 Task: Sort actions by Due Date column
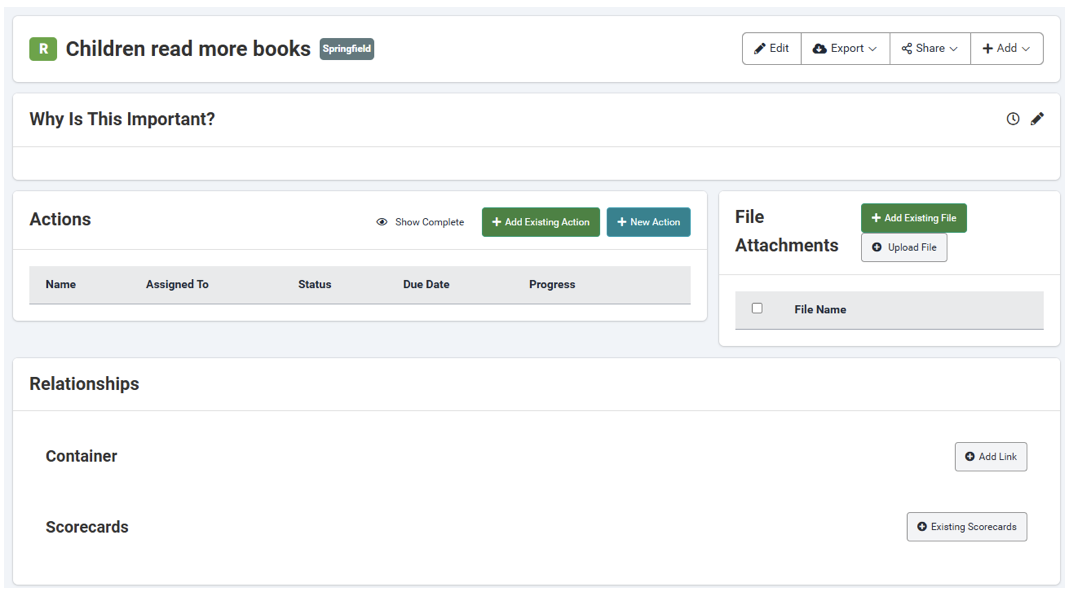[426, 285]
